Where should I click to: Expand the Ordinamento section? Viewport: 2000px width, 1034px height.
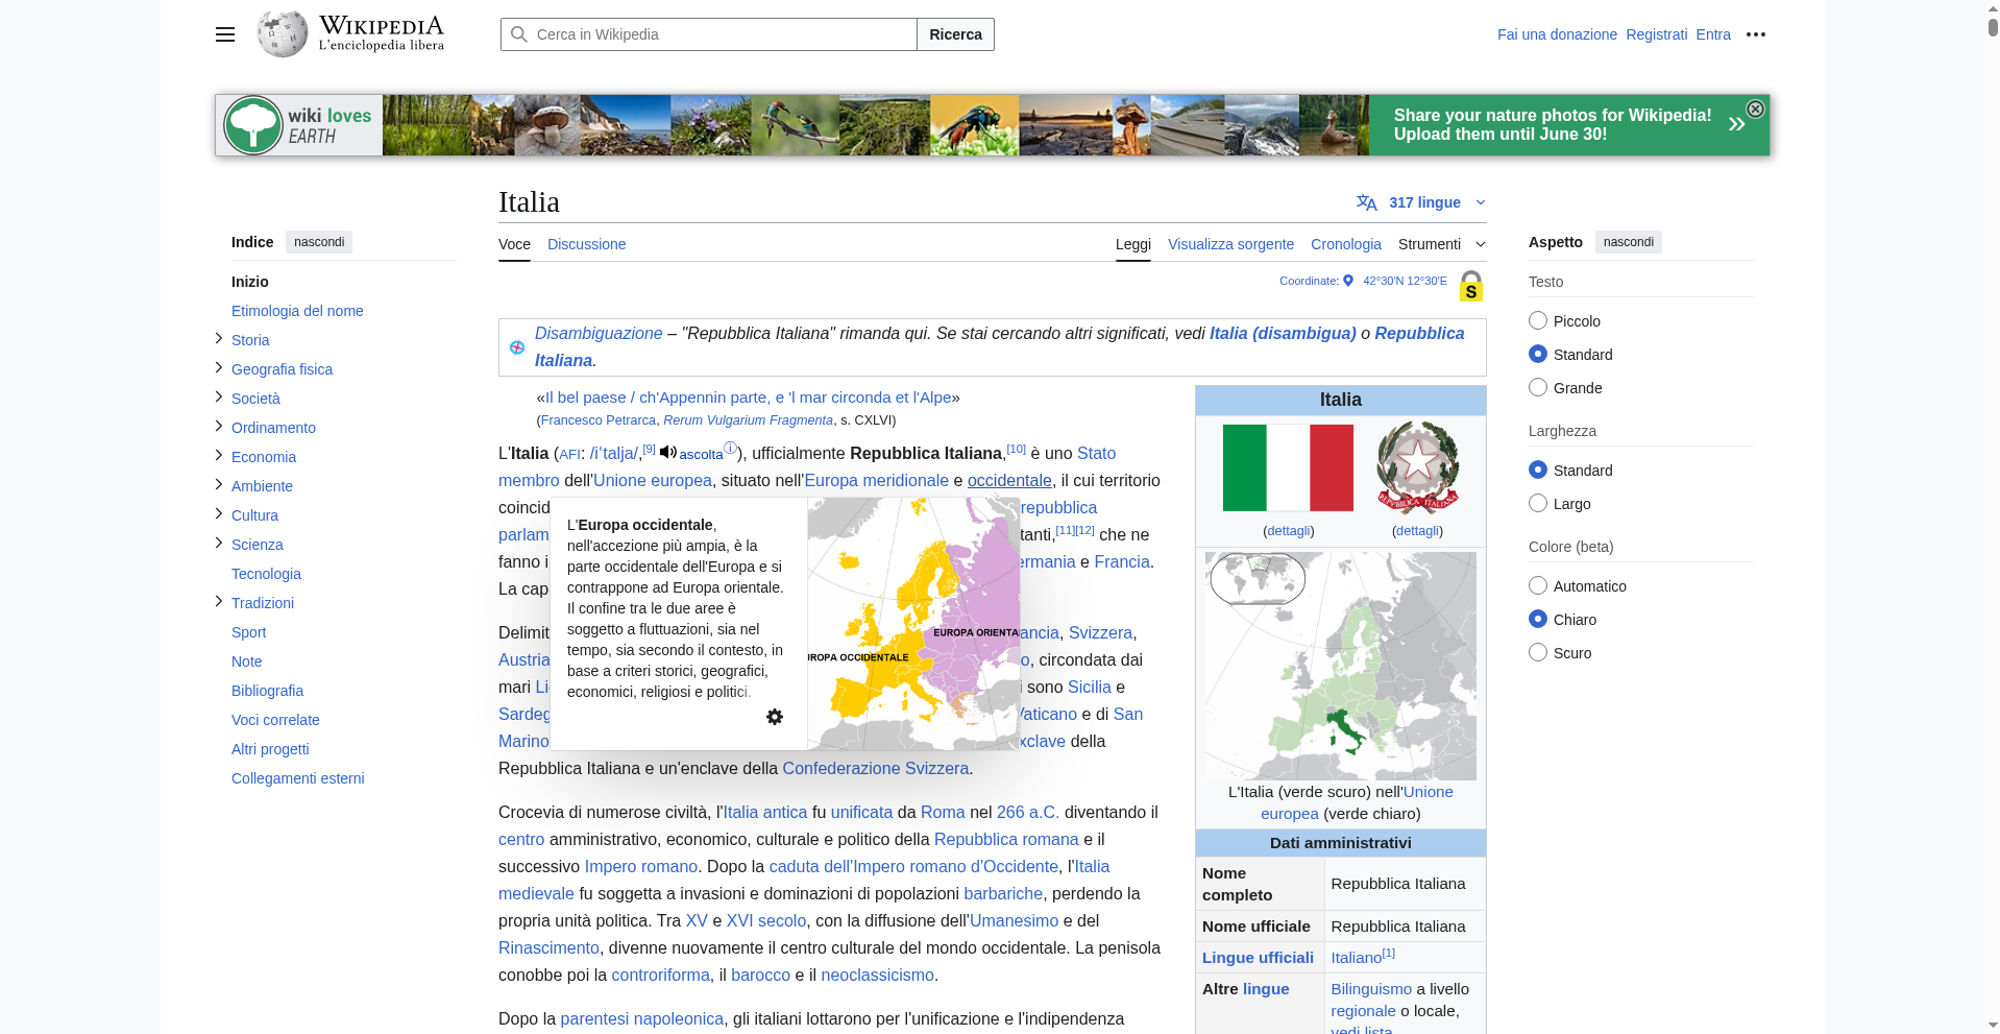218,426
